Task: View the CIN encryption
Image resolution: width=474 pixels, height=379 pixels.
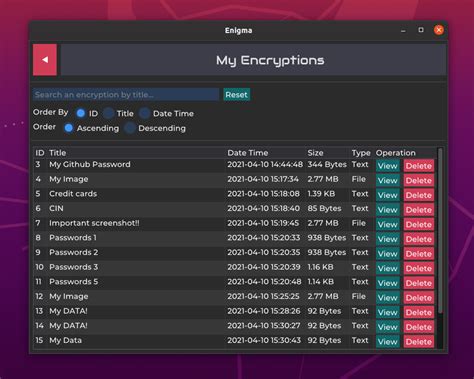Action: [x=388, y=210]
